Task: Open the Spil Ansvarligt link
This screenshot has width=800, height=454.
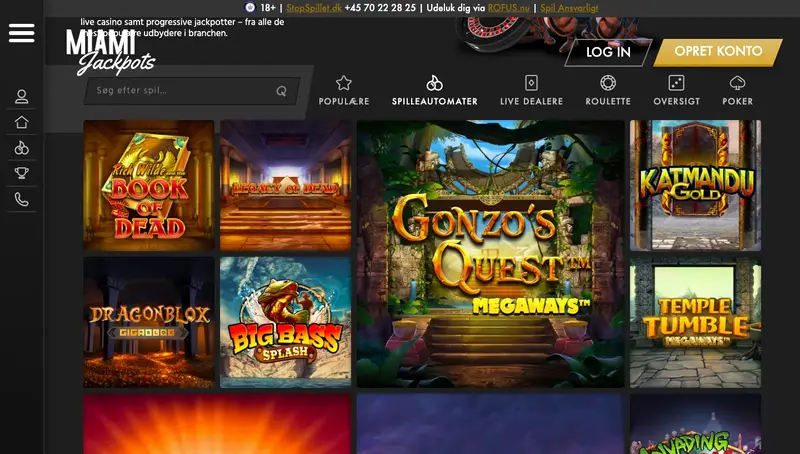Action: (569, 8)
